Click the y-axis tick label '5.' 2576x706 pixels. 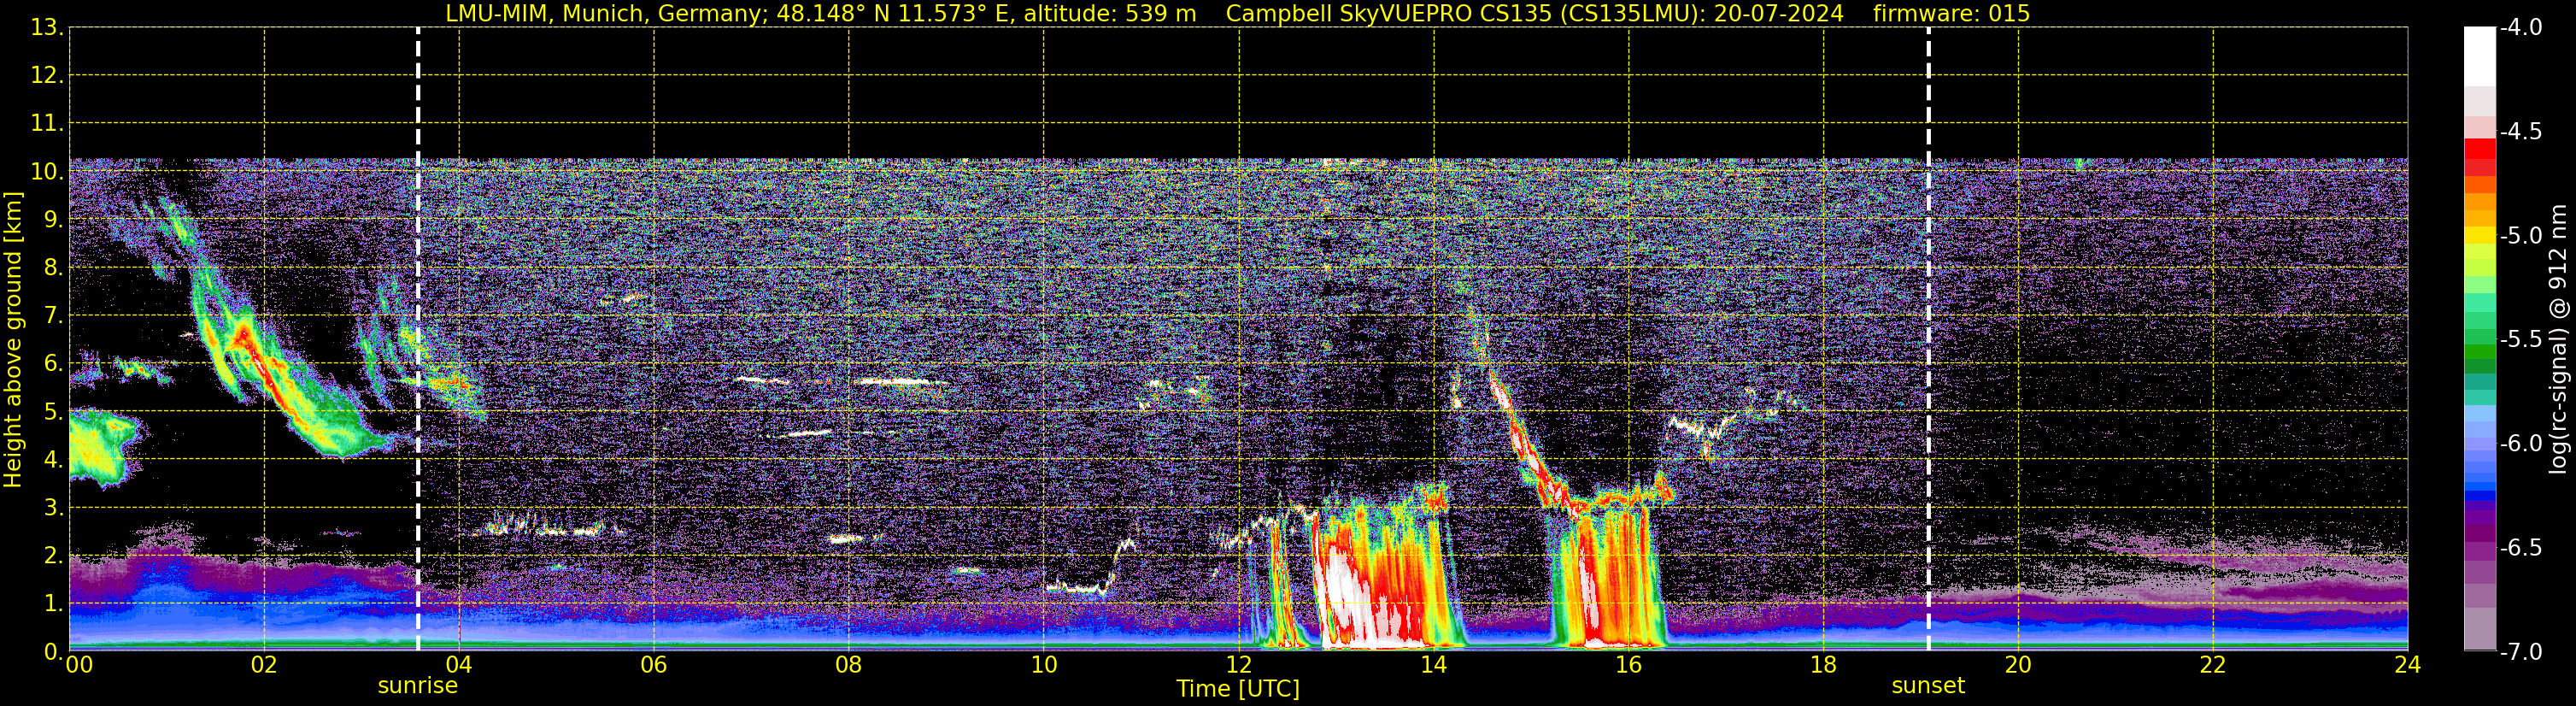click(x=54, y=412)
